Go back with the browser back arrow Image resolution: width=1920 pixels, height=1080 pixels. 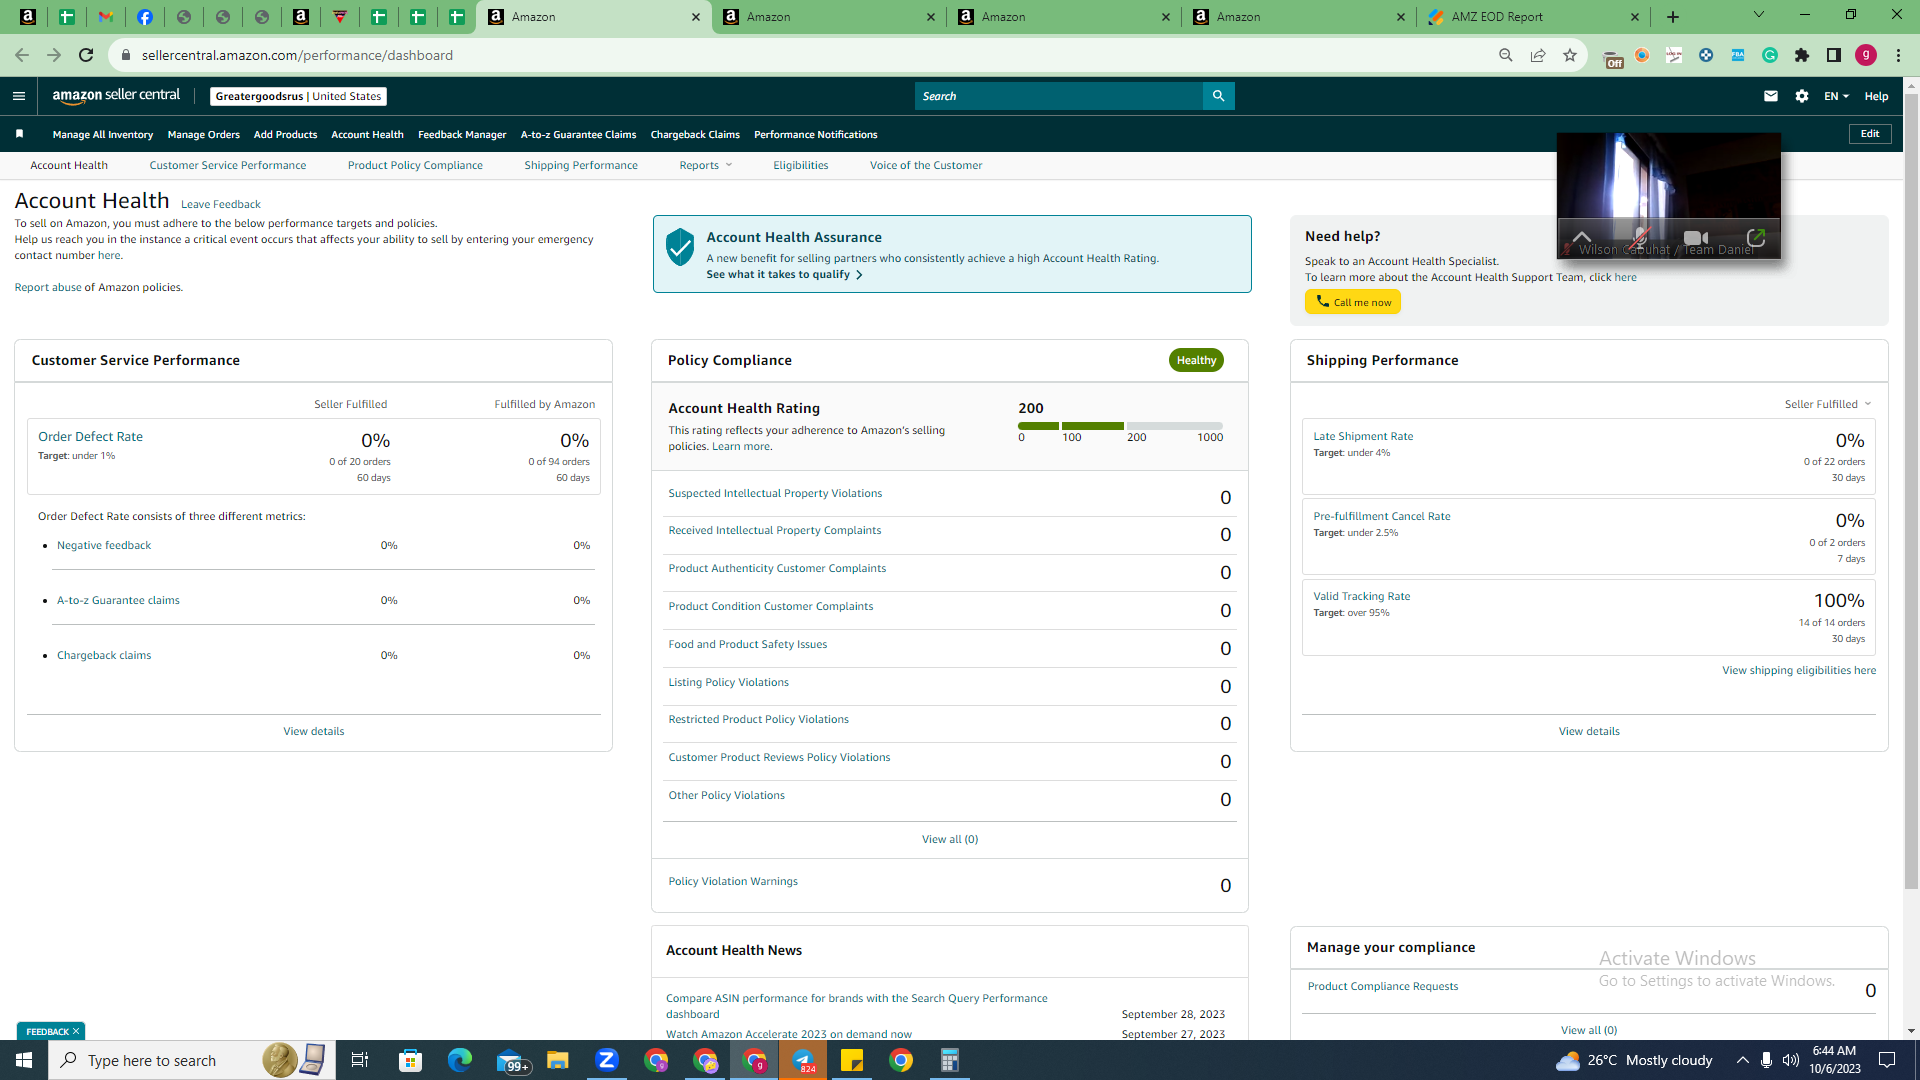click(x=22, y=55)
